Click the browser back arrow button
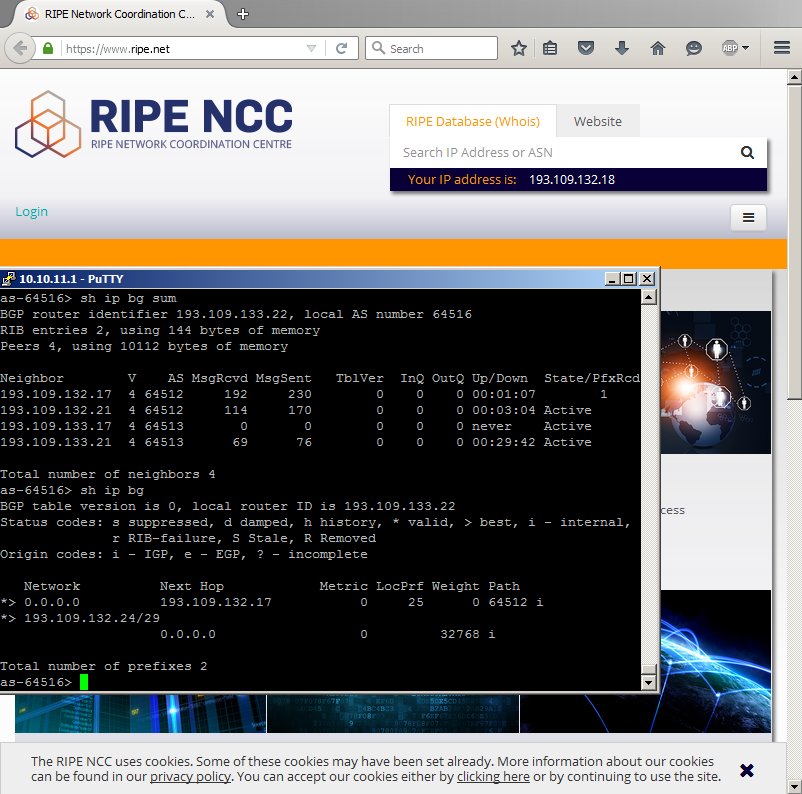The height and width of the screenshot is (794, 802). click(x=18, y=48)
